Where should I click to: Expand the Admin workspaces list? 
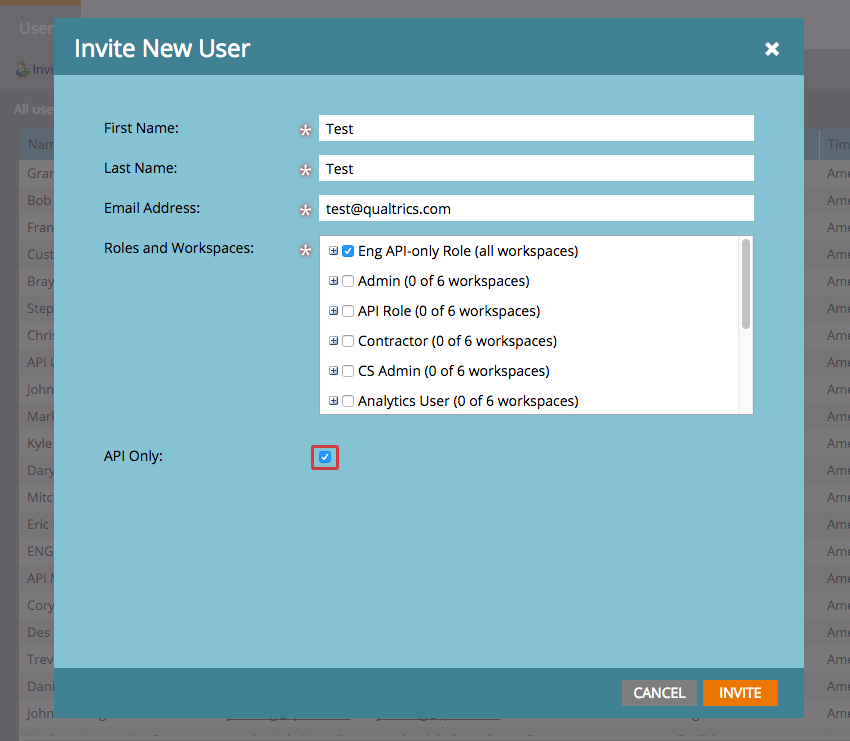[334, 281]
